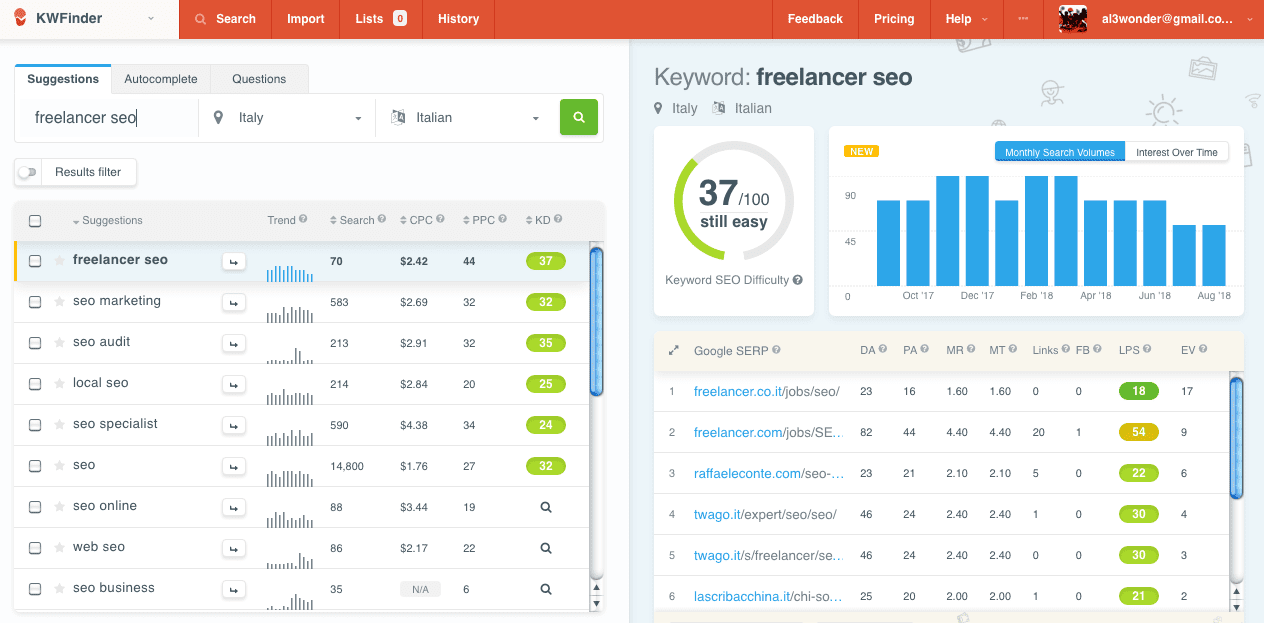Star the 'freelancer seo' keyword
1264x623 pixels.
click(x=59, y=261)
